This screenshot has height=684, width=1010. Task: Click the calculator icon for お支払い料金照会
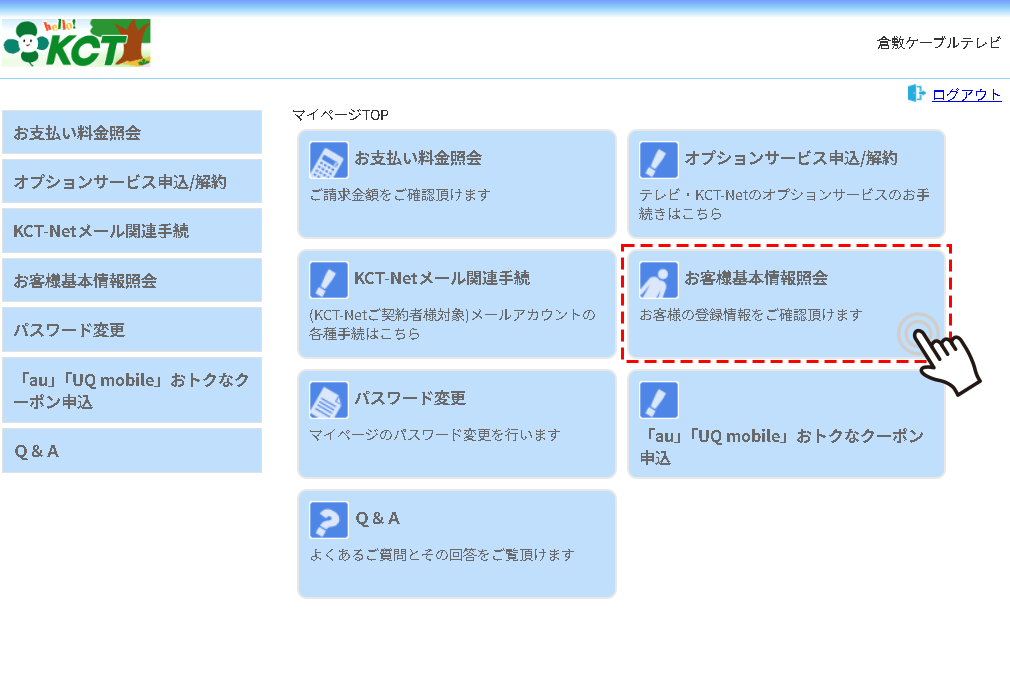pyautogui.click(x=329, y=160)
